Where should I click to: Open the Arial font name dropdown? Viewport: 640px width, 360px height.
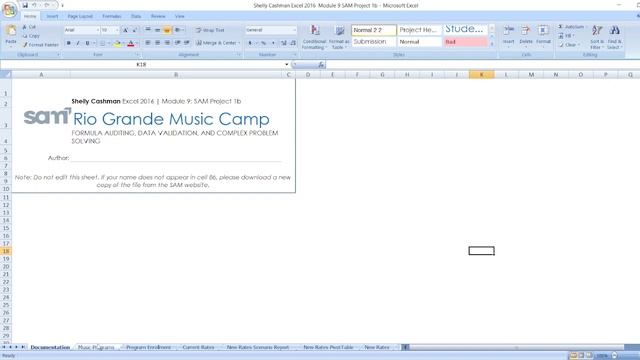(x=98, y=30)
